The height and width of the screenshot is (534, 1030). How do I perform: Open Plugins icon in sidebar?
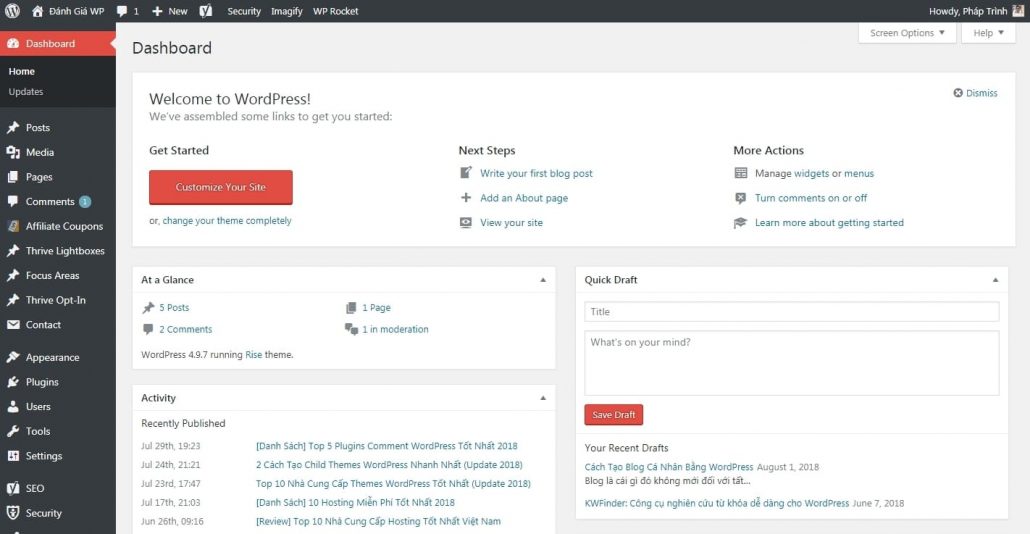point(13,382)
